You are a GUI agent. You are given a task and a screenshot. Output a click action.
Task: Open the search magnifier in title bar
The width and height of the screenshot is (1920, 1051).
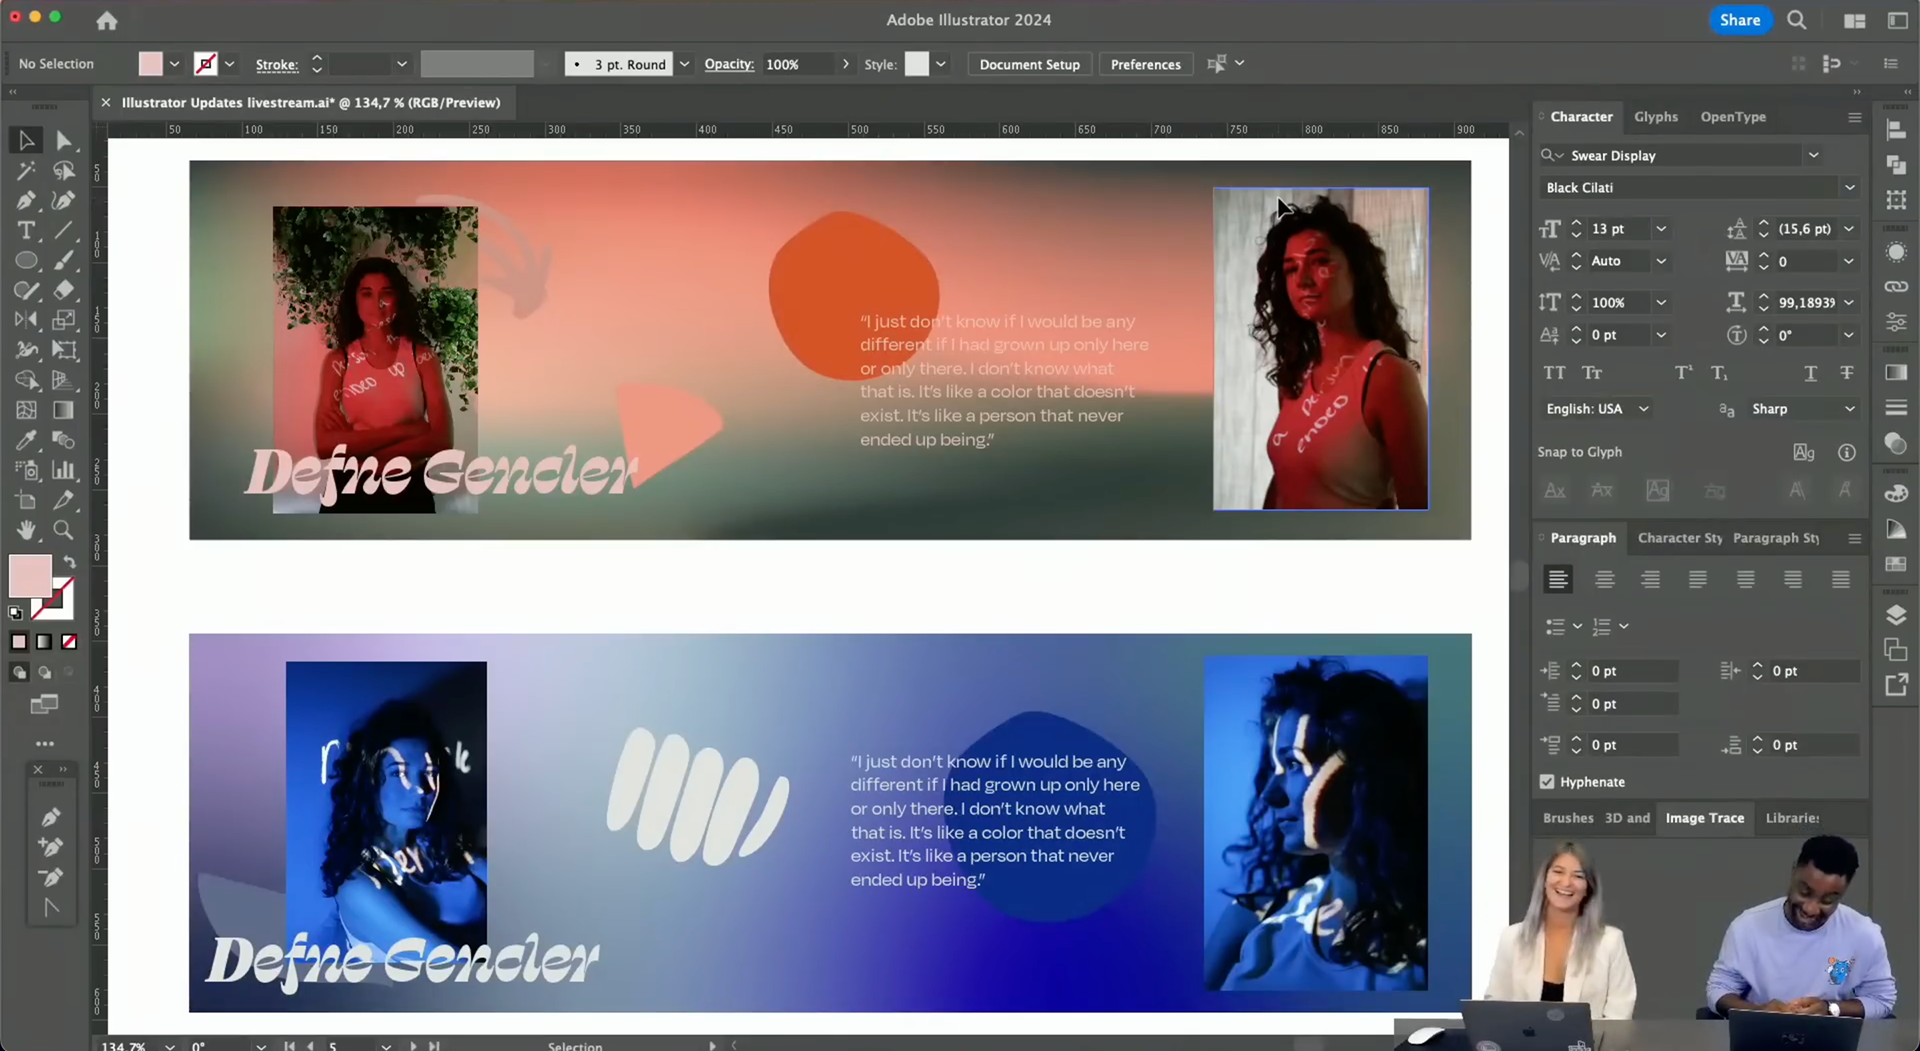point(1797,20)
